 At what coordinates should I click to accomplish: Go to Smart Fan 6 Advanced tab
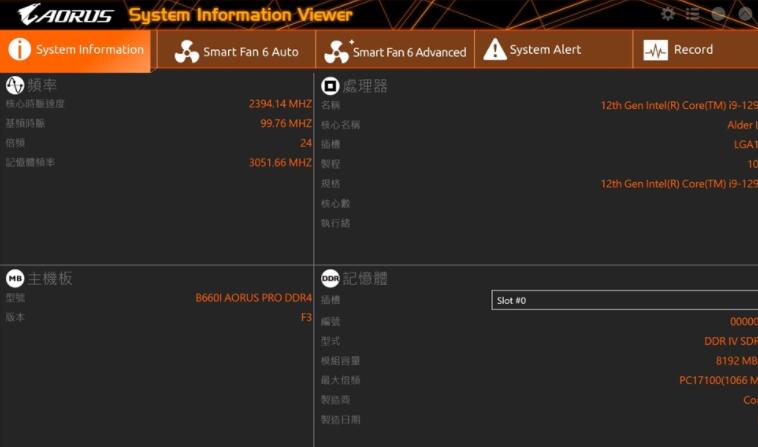396,51
